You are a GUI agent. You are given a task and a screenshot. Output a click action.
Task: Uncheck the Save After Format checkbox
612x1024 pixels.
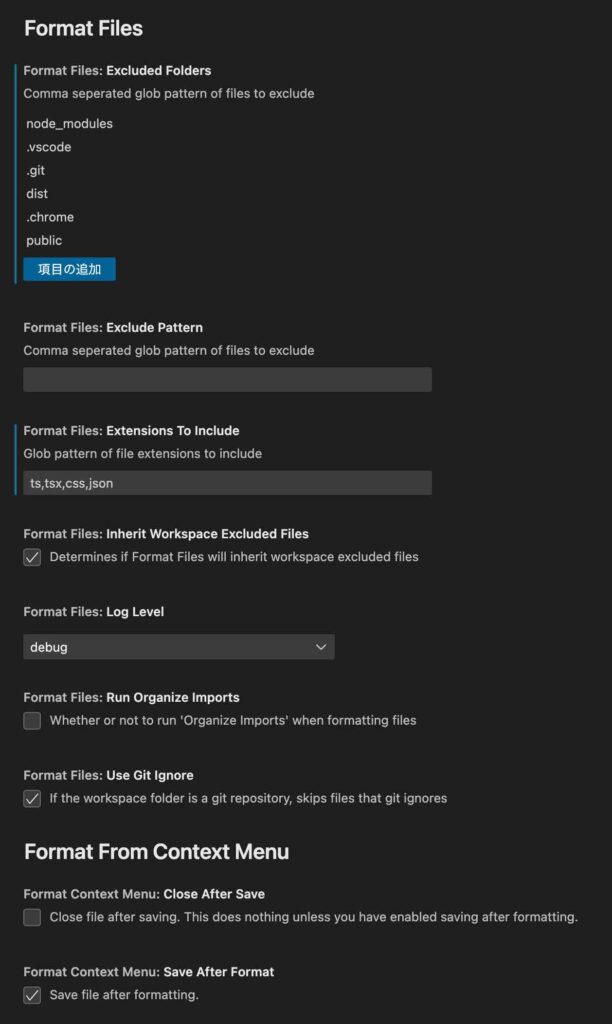click(x=32, y=995)
